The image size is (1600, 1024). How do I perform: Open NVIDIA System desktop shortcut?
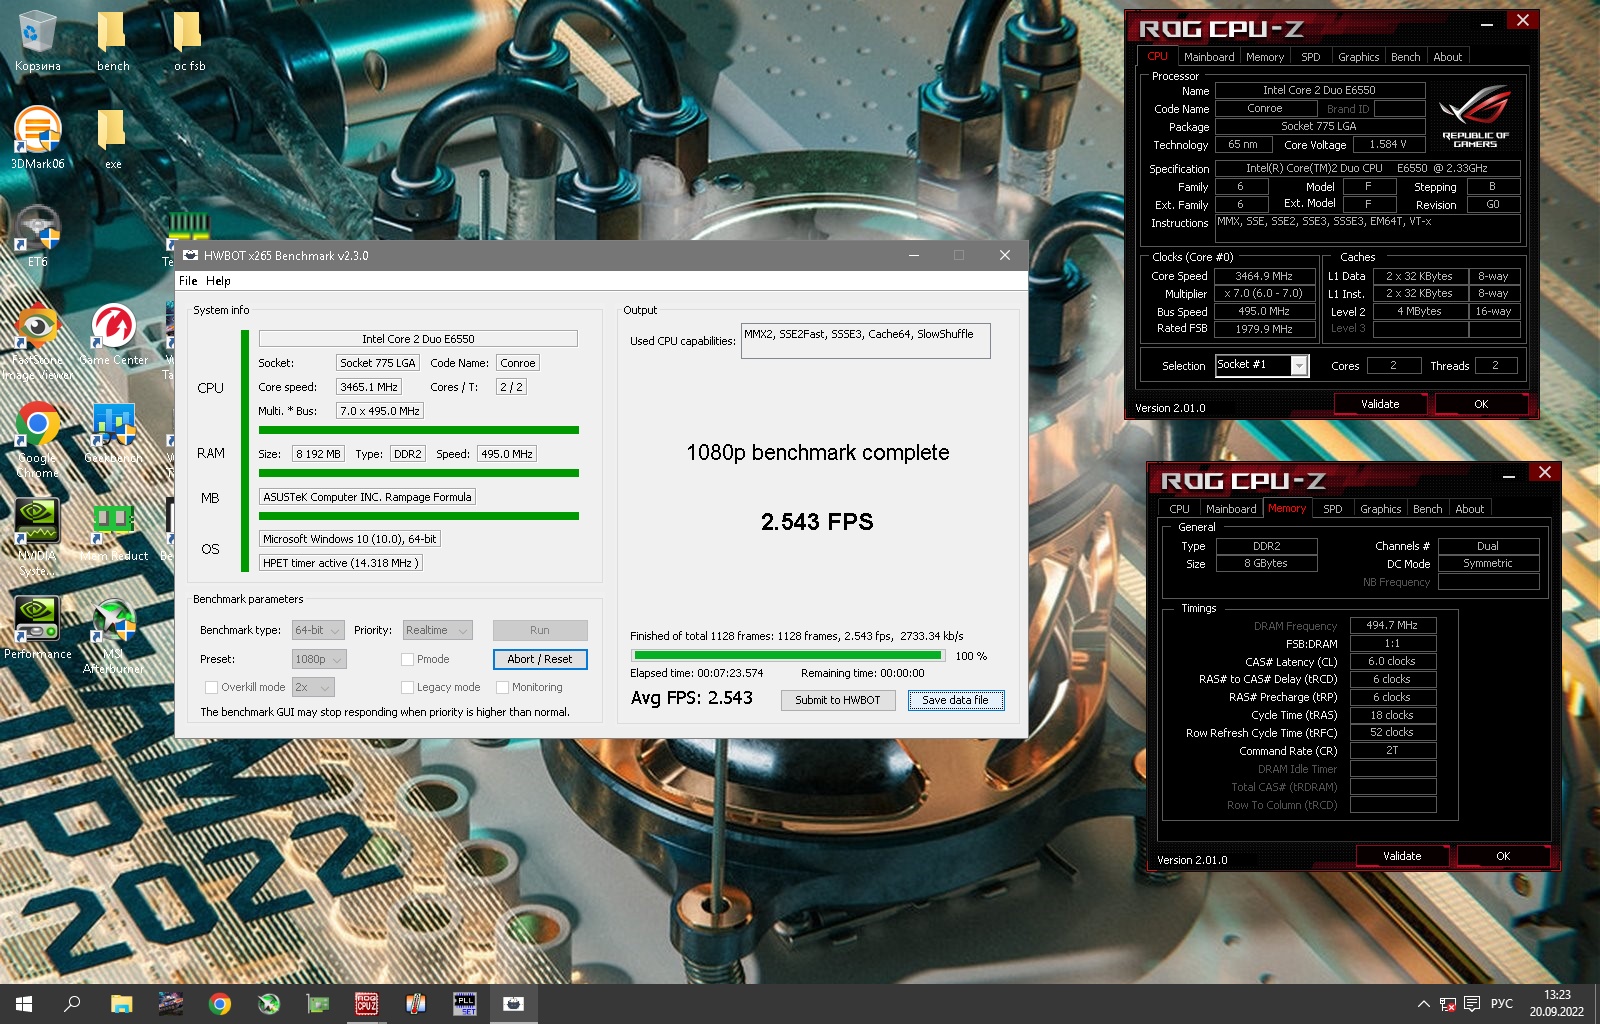click(x=37, y=537)
